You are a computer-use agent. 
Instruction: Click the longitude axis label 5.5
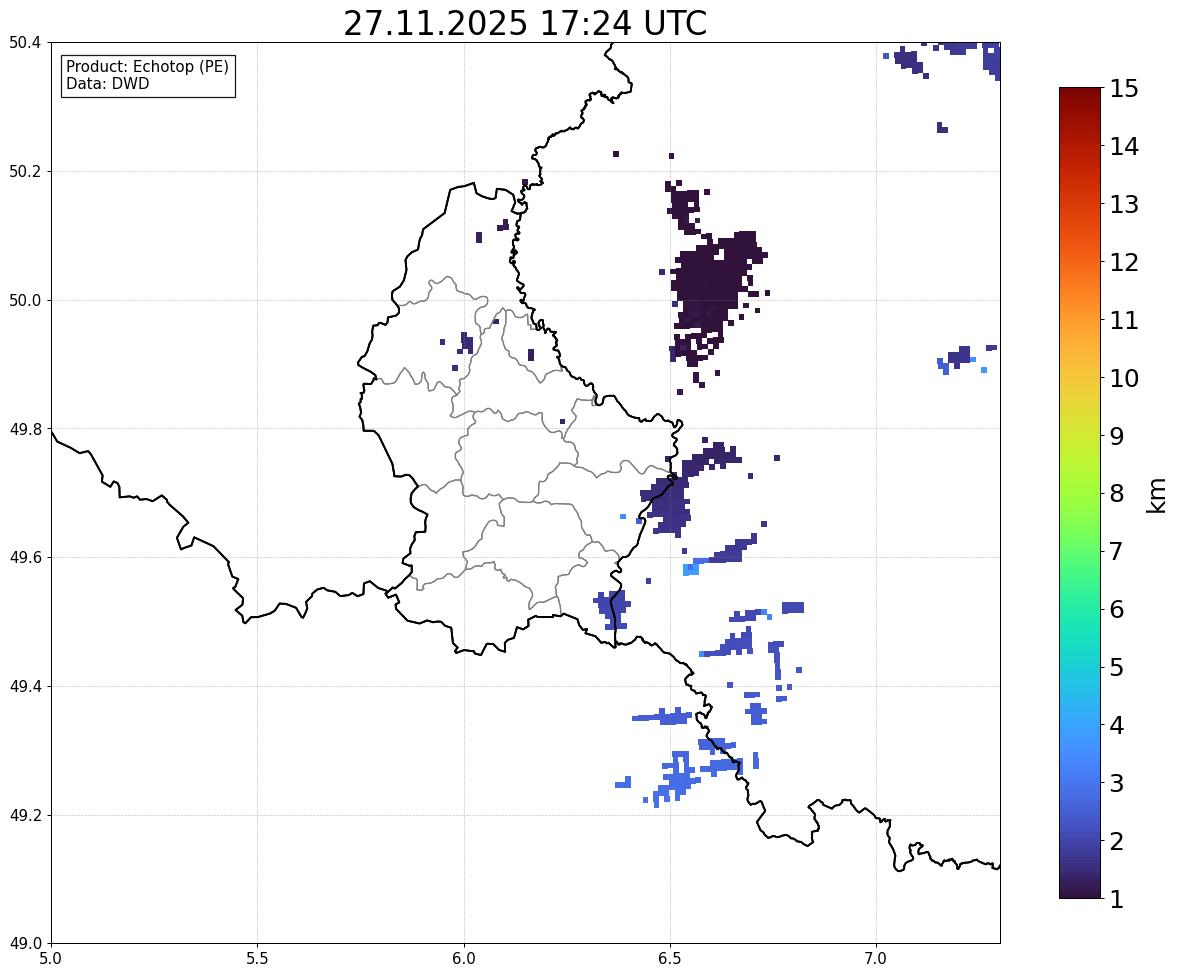[258, 959]
